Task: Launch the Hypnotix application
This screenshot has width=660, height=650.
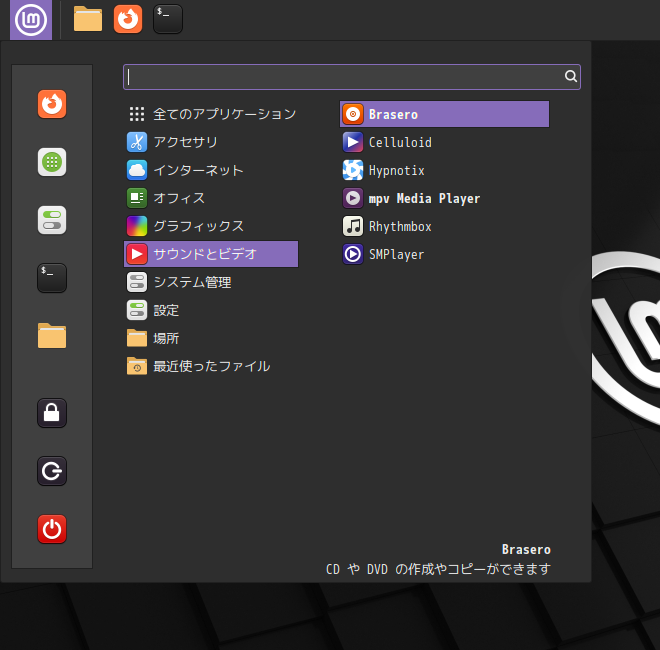Action: [x=444, y=170]
